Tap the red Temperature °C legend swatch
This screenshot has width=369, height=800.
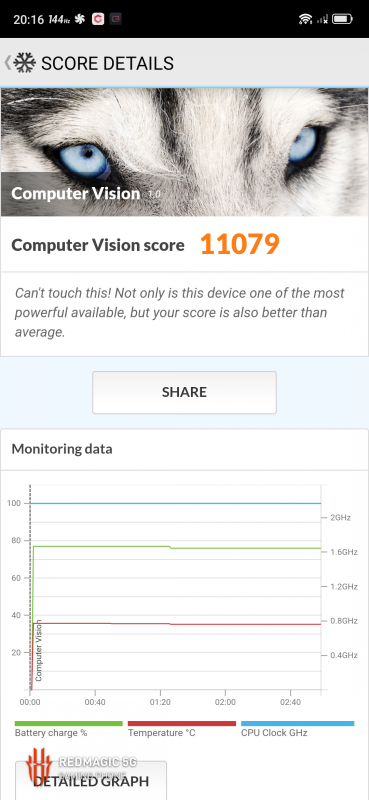click(x=182, y=723)
